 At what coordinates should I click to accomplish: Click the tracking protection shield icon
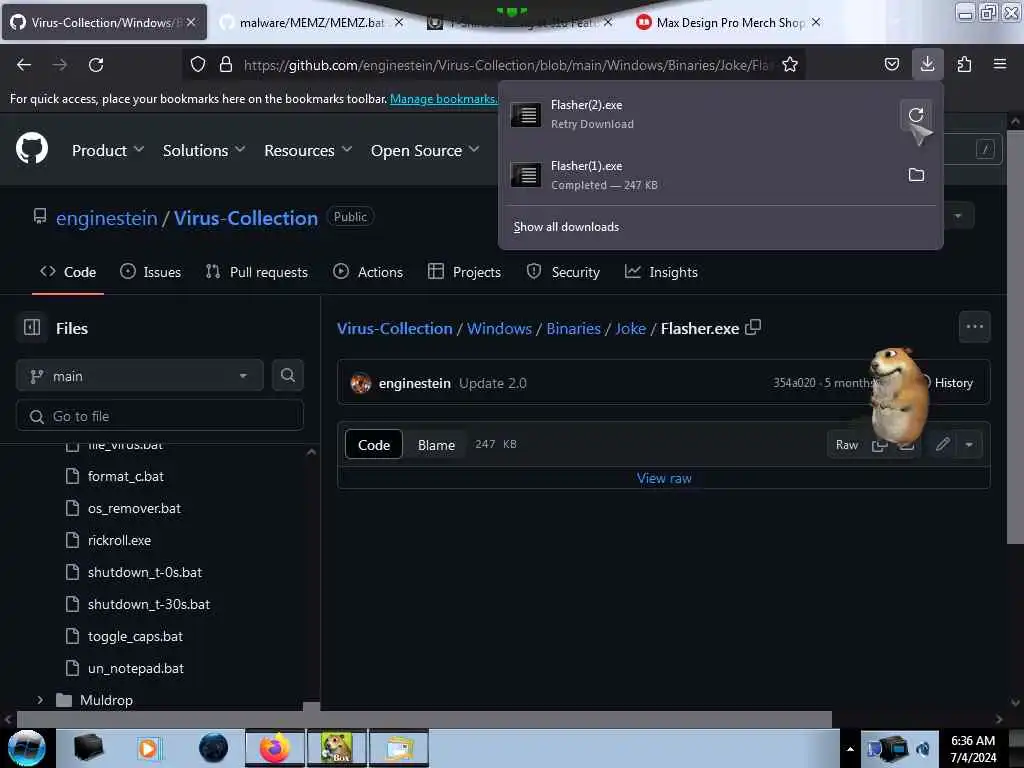click(198, 65)
